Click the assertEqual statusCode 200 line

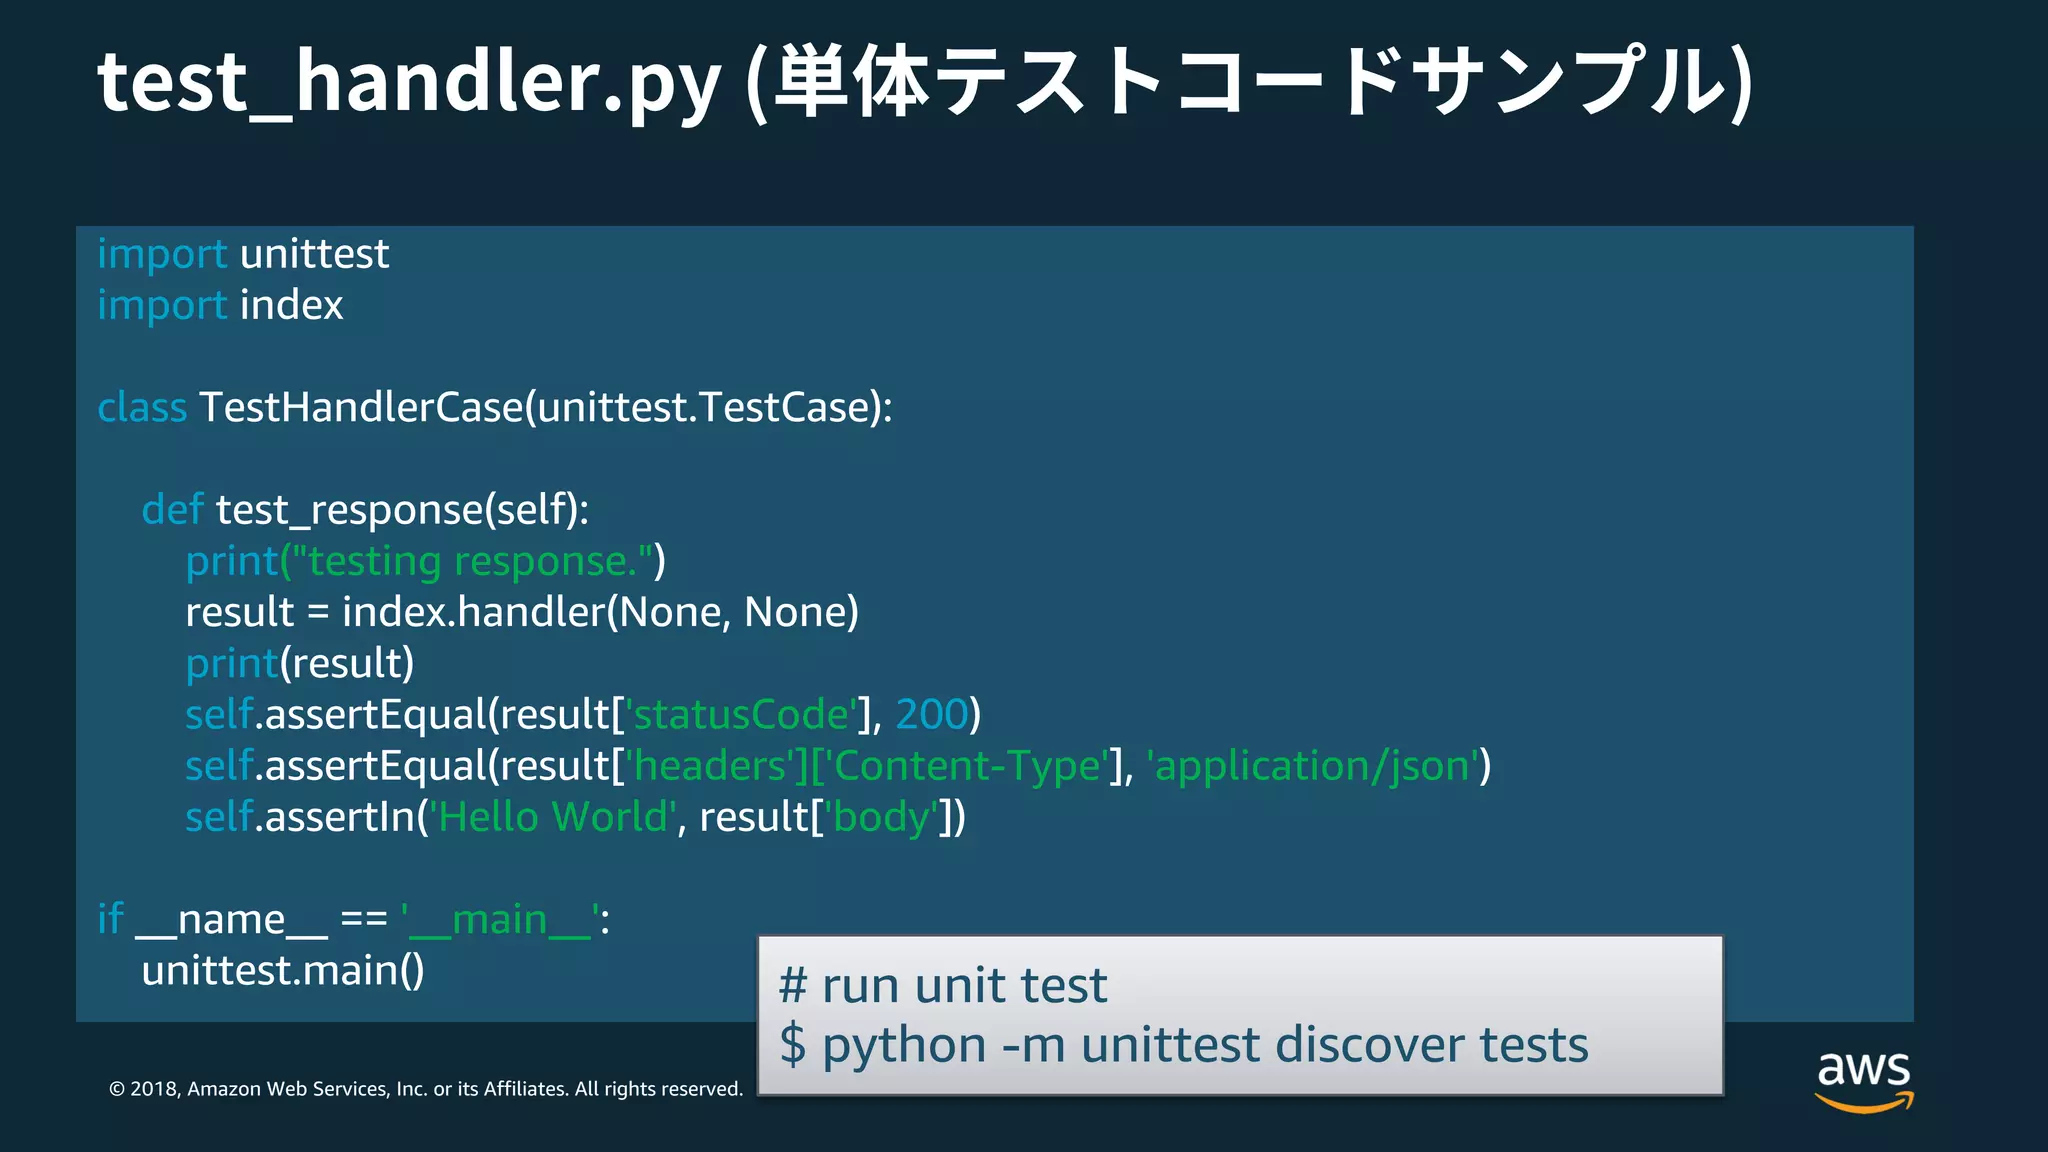pyautogui.click(x=583, y=714)
